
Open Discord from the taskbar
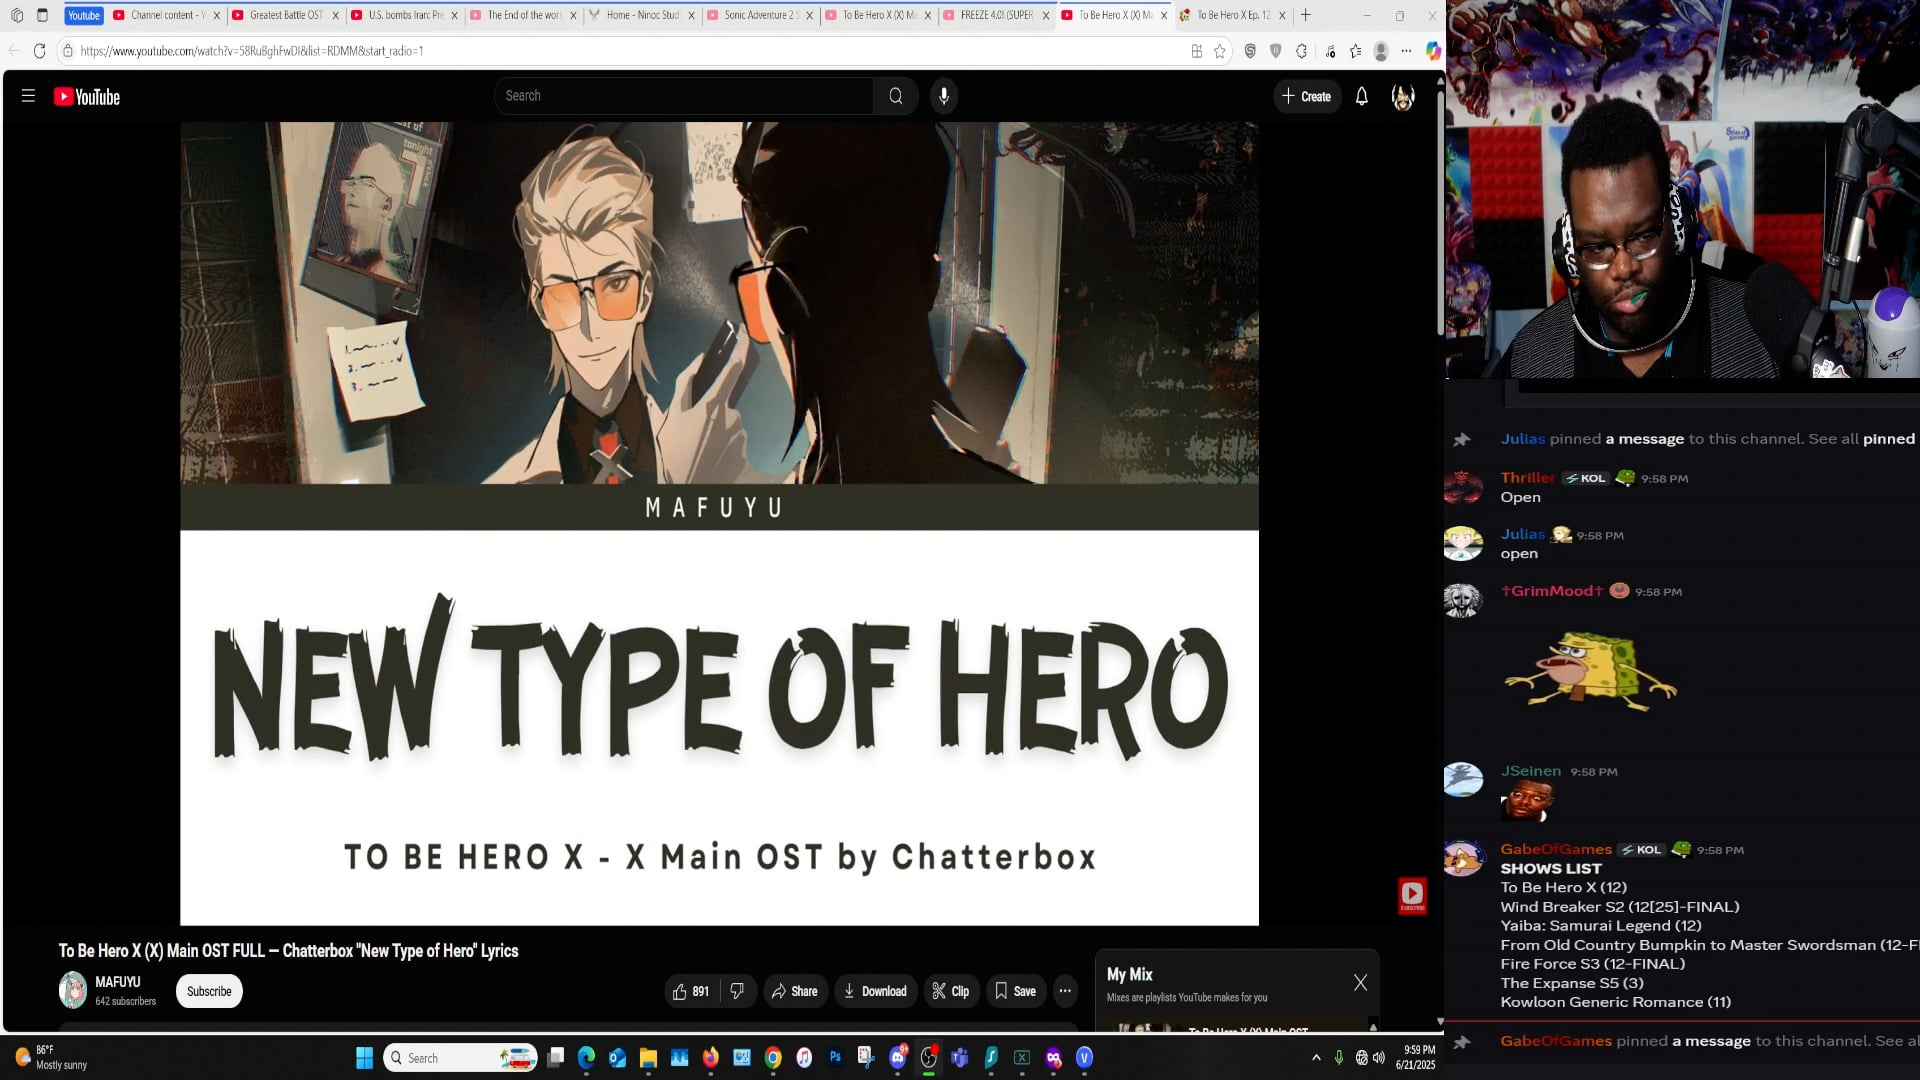(898, 1057)
